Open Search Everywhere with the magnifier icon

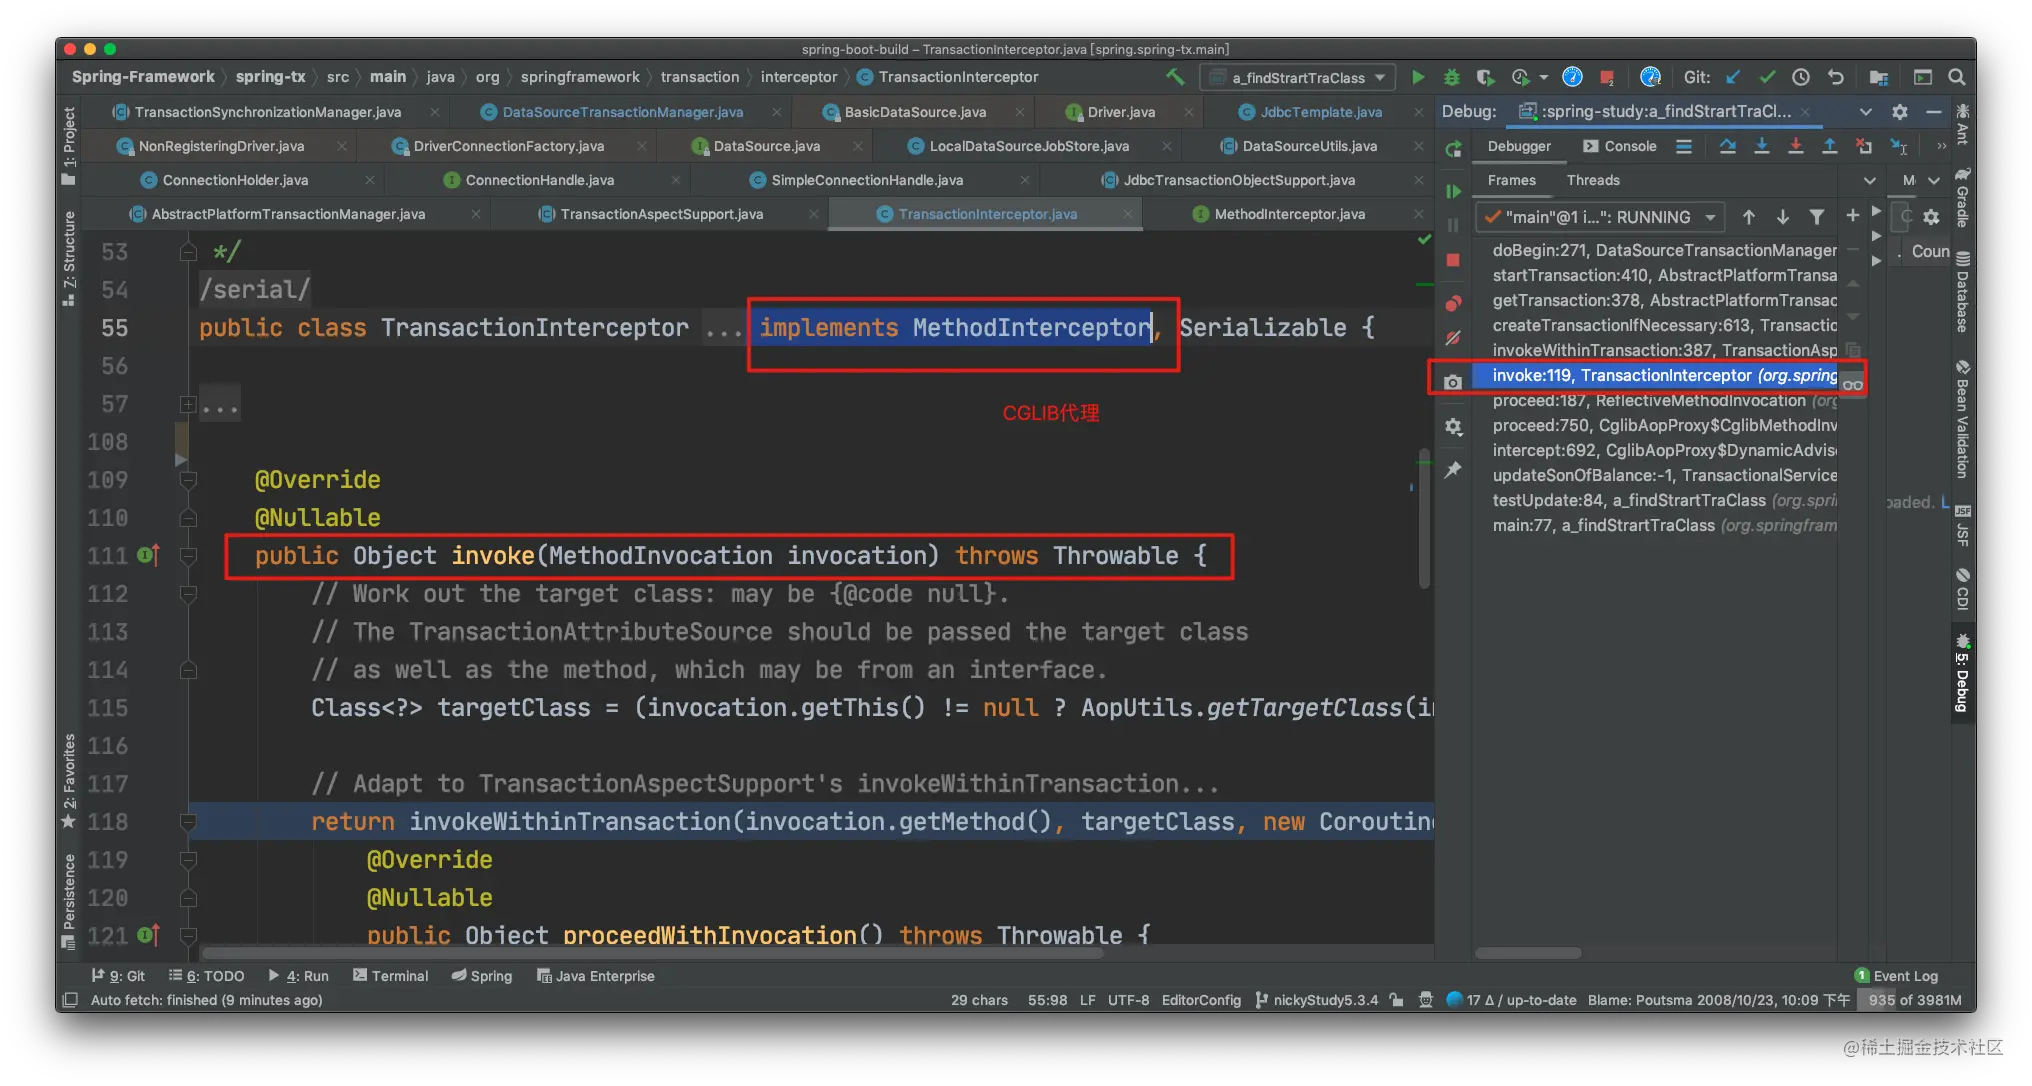(1956, 77)
